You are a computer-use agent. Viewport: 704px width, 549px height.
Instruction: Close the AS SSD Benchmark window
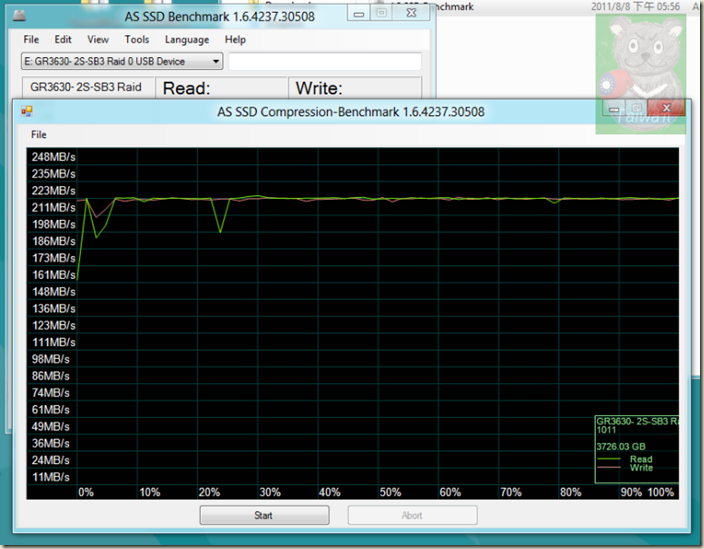411,13
